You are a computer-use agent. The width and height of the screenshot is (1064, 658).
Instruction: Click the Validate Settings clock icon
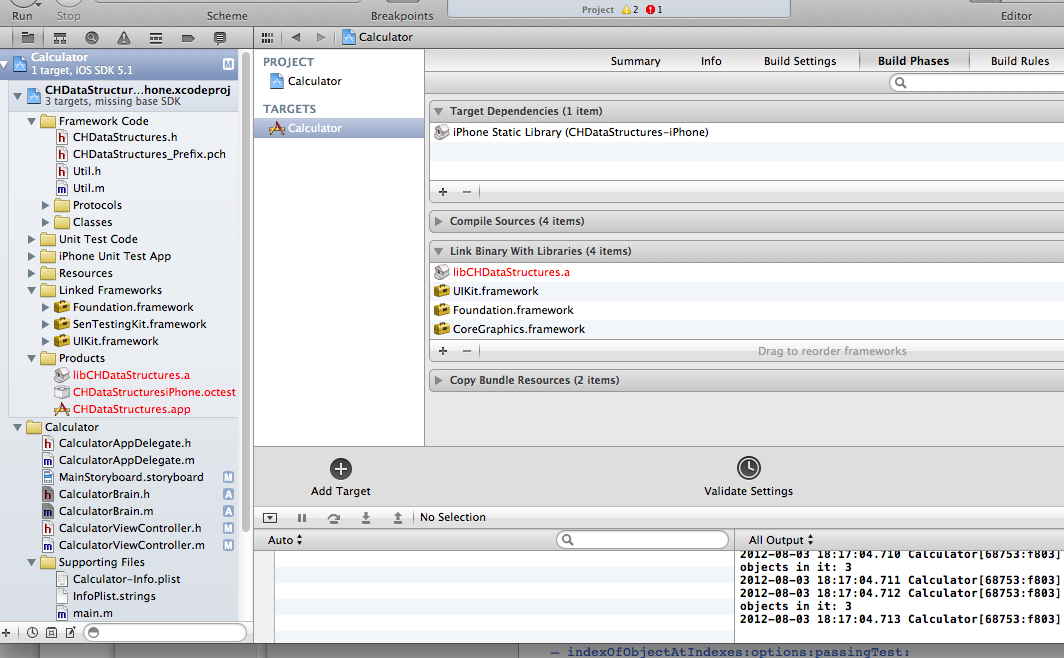click(x=748, y=468)
